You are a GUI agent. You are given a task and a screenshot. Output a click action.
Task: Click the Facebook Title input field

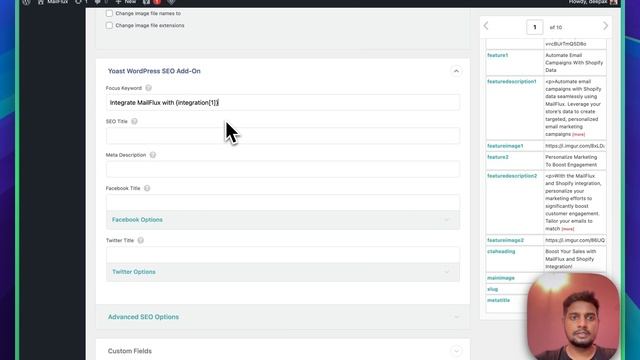tap(283, 203)
